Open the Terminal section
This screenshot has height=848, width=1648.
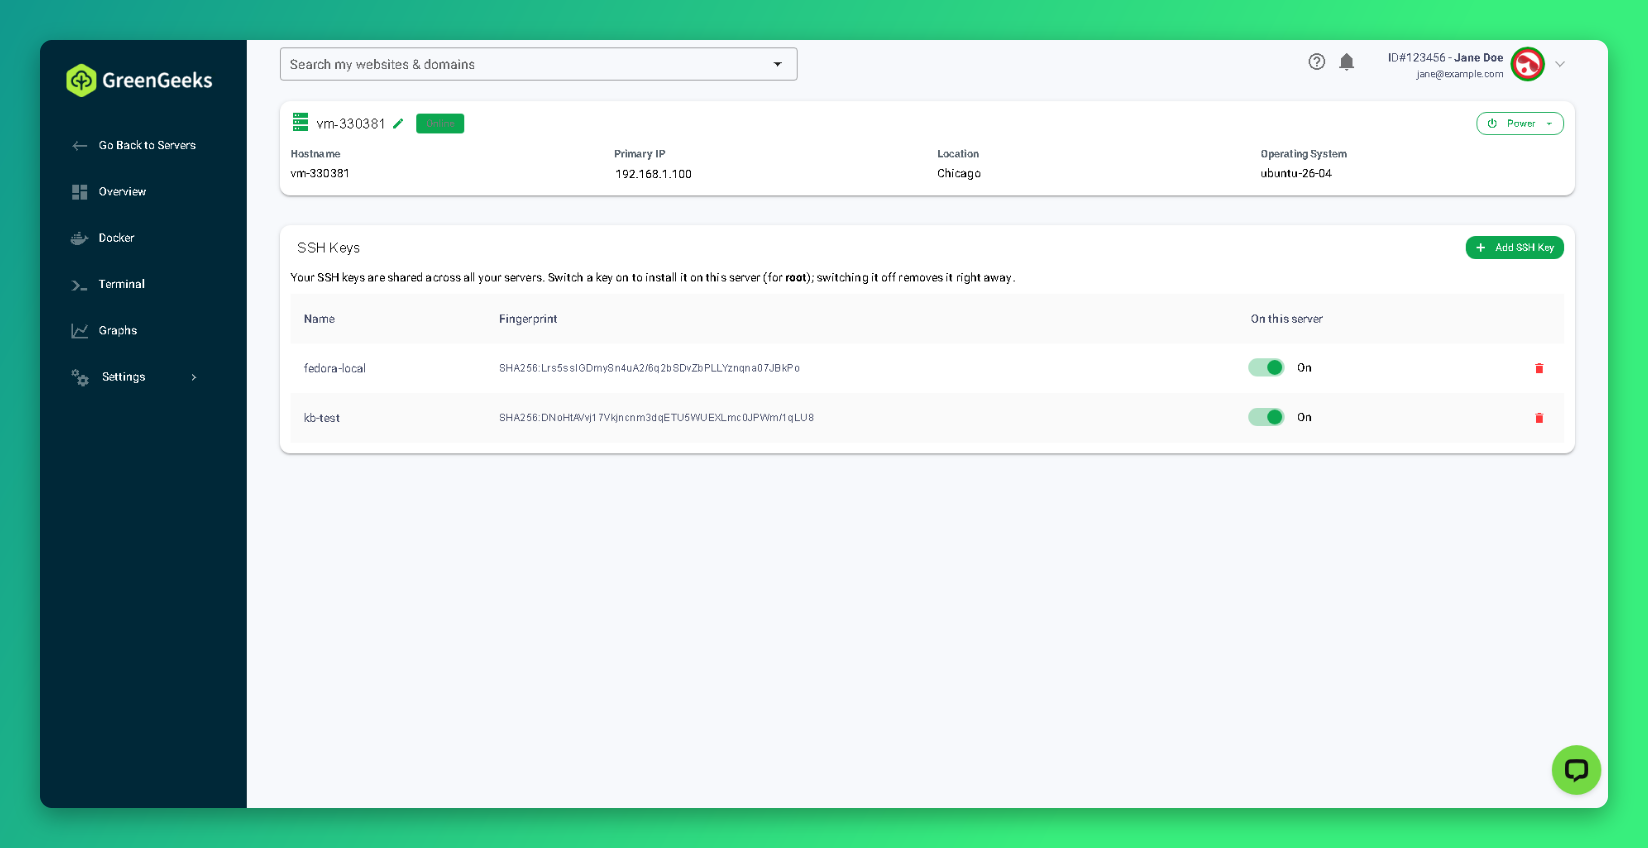[x=122, y=284]
